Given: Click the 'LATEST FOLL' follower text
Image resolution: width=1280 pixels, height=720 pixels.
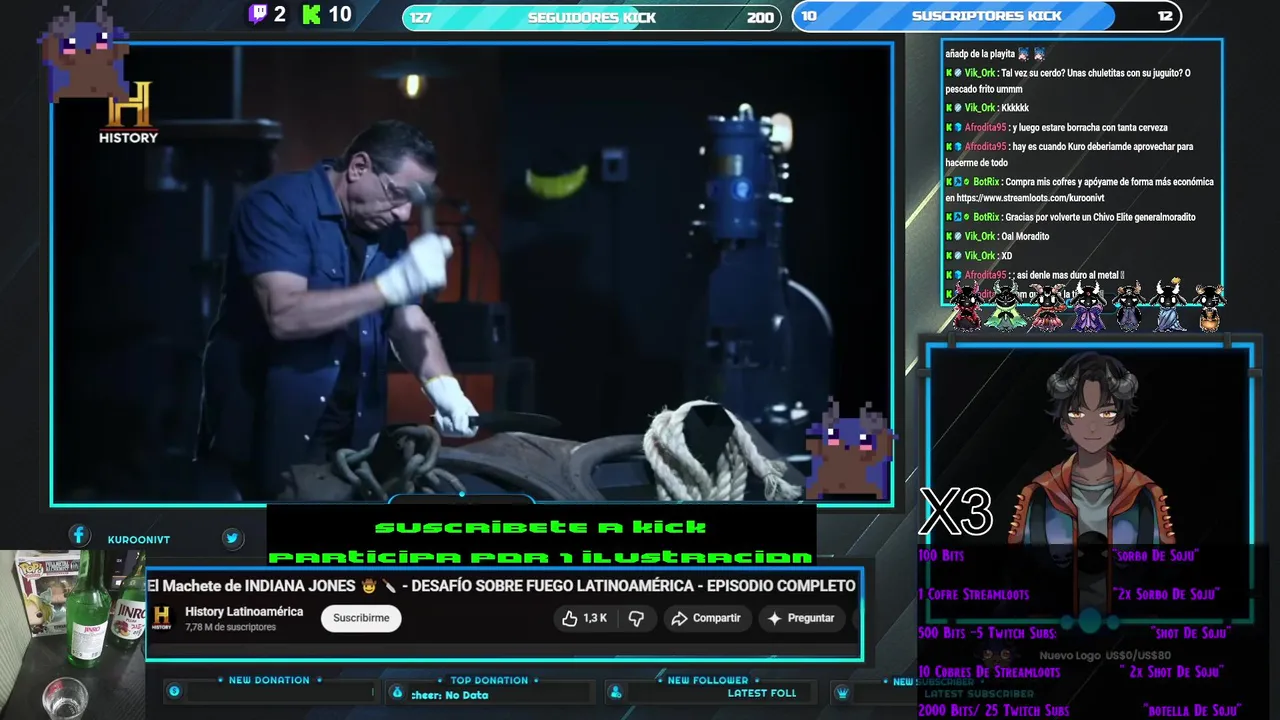Looking at the screenshot, I should pos(762,693).
